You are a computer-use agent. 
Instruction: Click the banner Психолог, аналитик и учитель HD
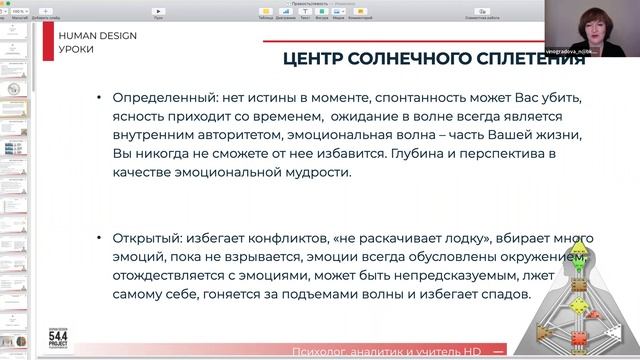point(387,351)
